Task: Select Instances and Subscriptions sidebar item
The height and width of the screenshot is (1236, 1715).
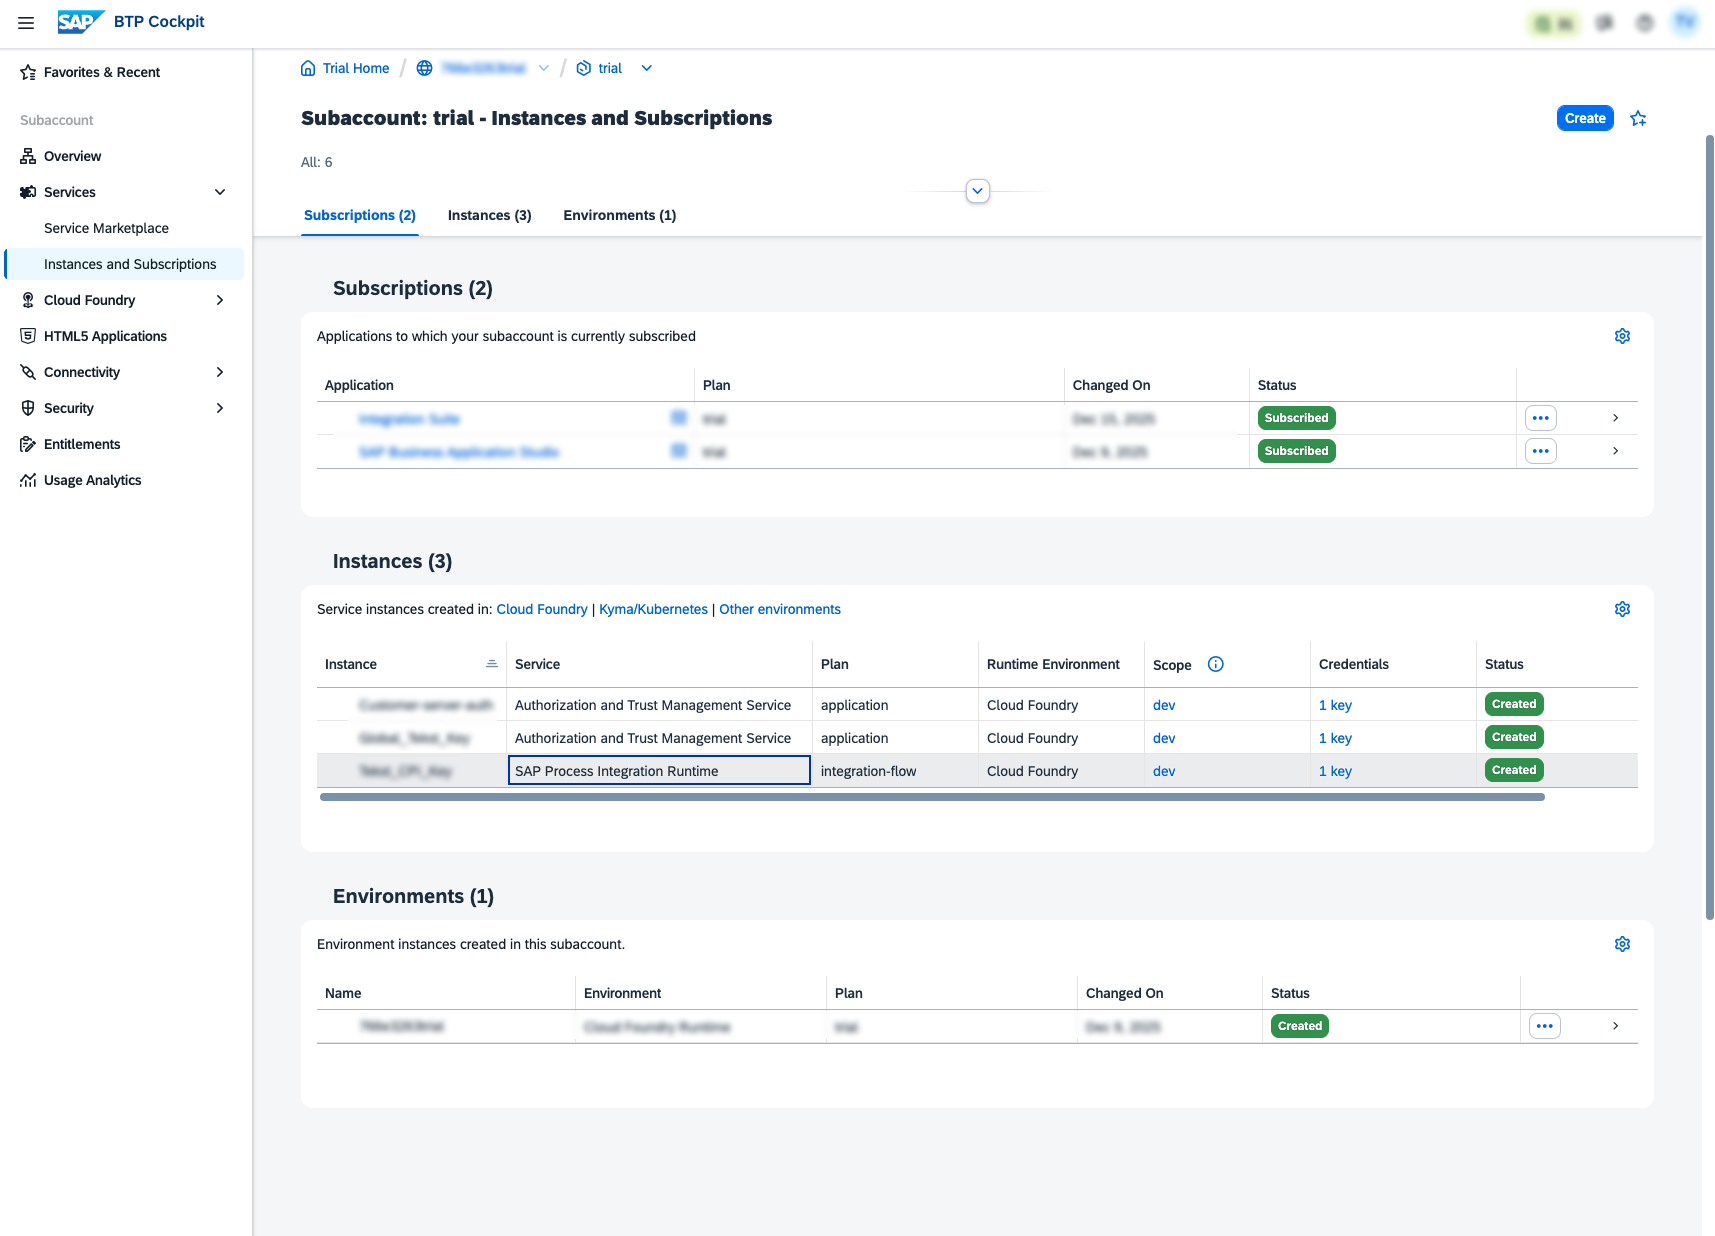Action: coord(124,264)
